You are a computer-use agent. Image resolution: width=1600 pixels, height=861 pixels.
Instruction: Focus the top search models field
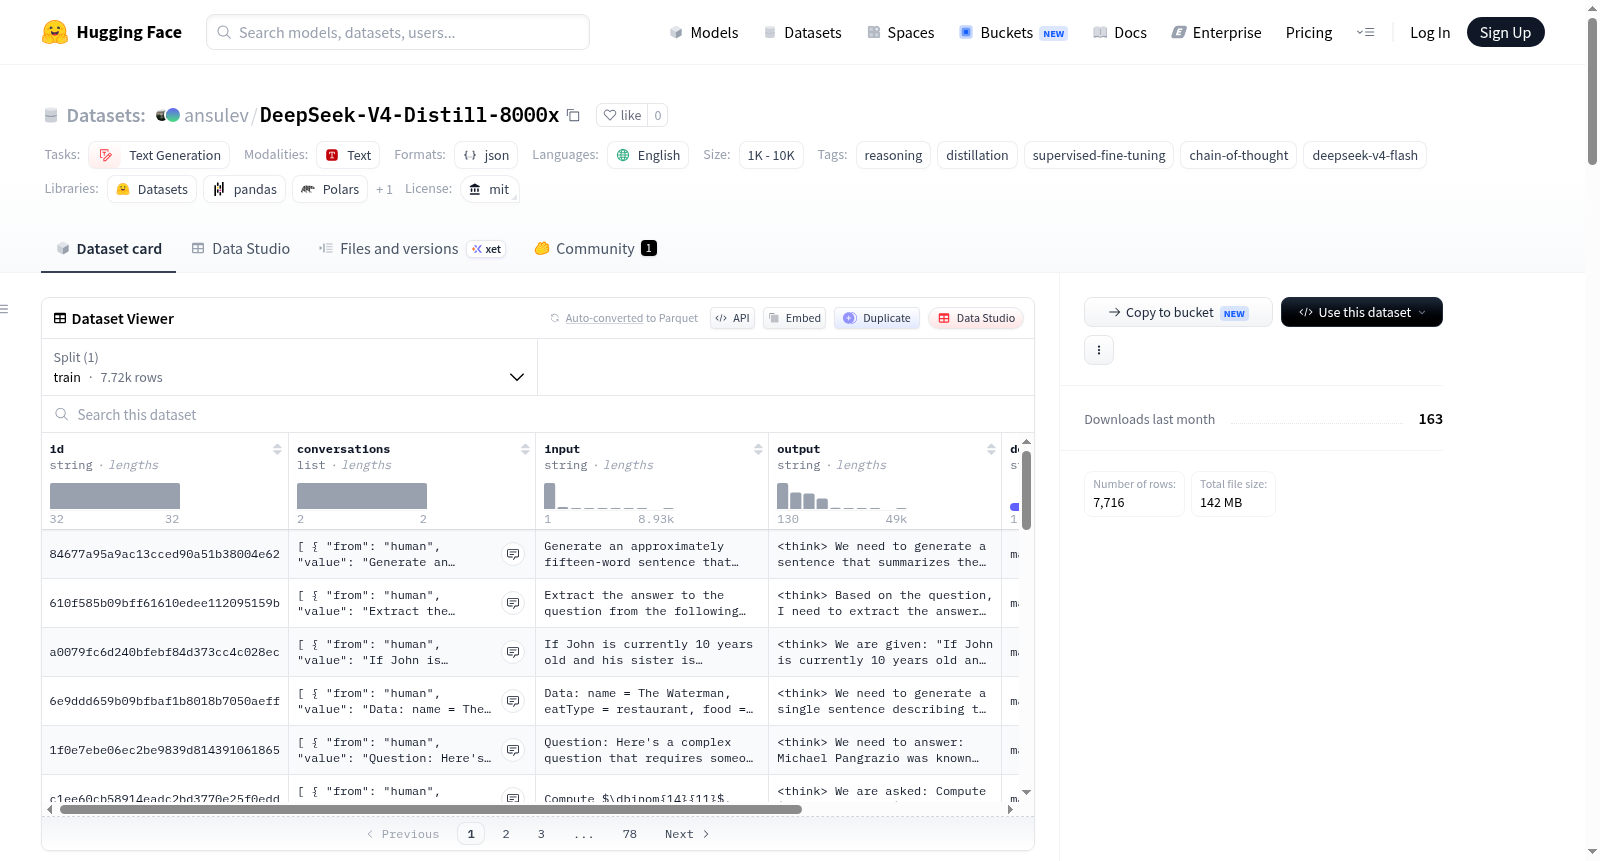[398, 32]
